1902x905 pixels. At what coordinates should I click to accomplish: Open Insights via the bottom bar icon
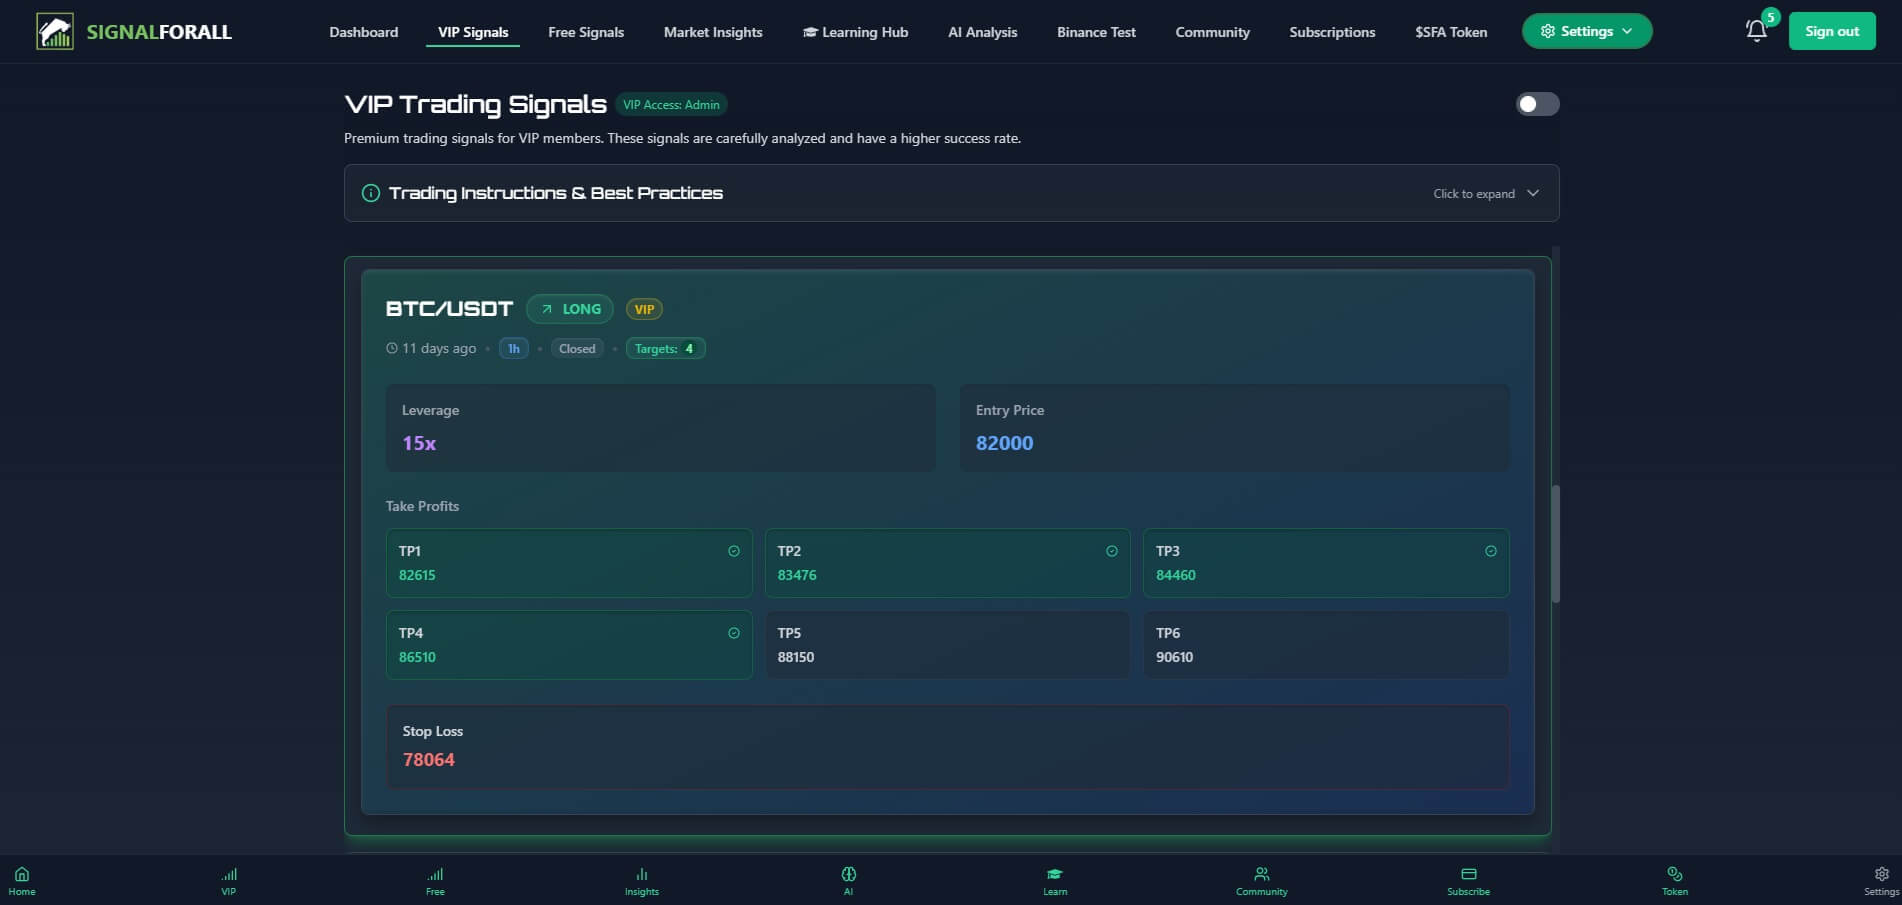(x=641, y=880)
